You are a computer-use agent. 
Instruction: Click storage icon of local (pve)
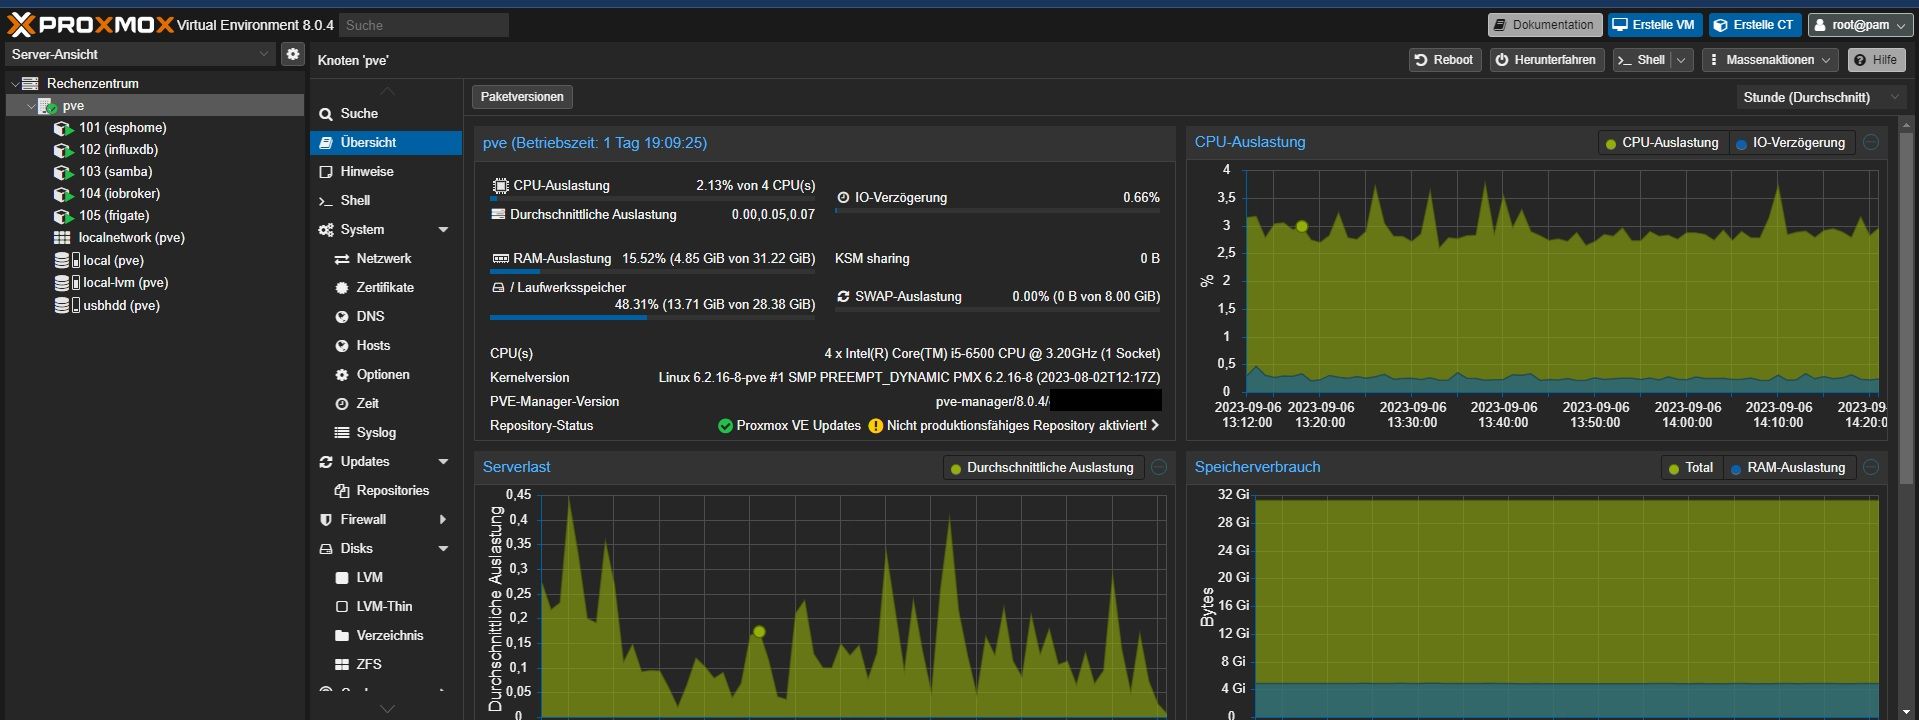point(66,260)
